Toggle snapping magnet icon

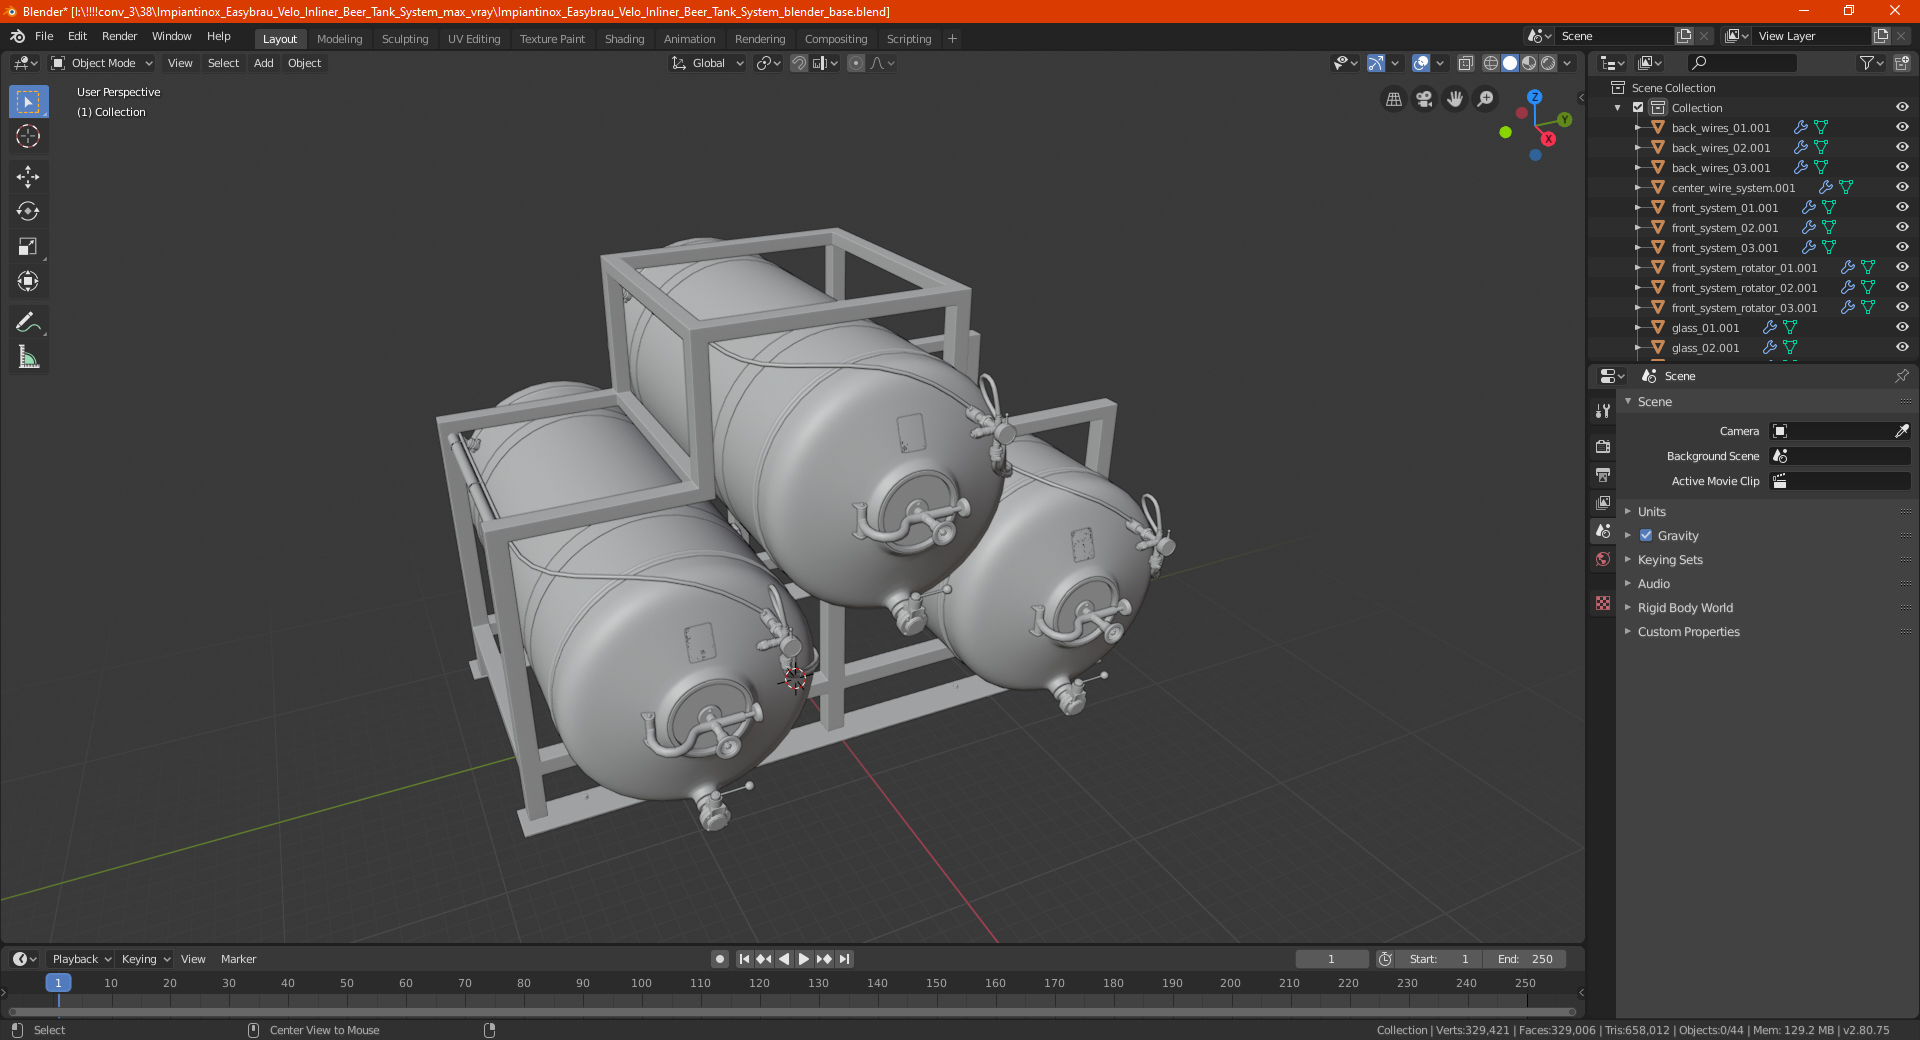tap(799, 63)
